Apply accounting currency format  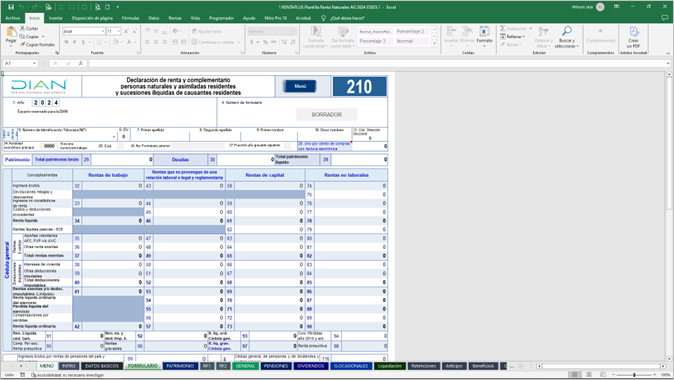(251, 42)
